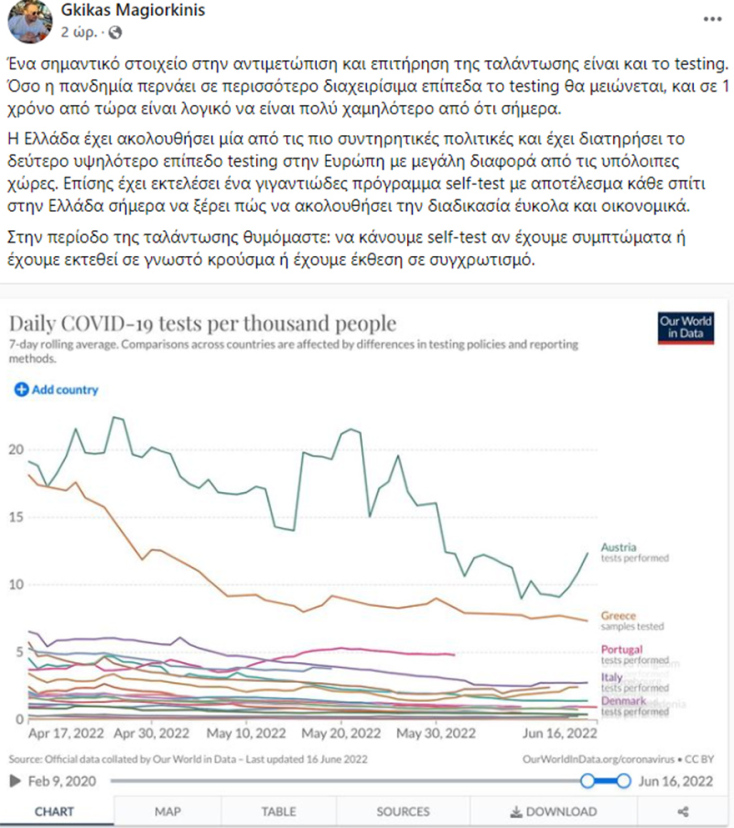Viewport: 734px width, 828px height.
Task: Open post options three-dot menu
Action: [x=709, y=20]
